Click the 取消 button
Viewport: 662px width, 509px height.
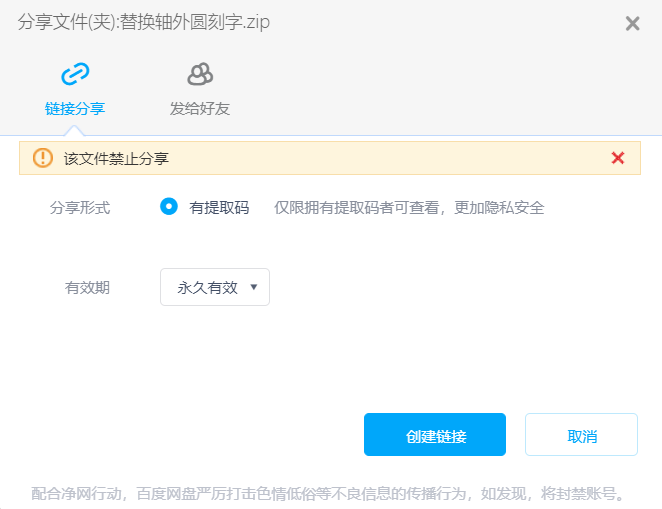(x=581, y=434)
